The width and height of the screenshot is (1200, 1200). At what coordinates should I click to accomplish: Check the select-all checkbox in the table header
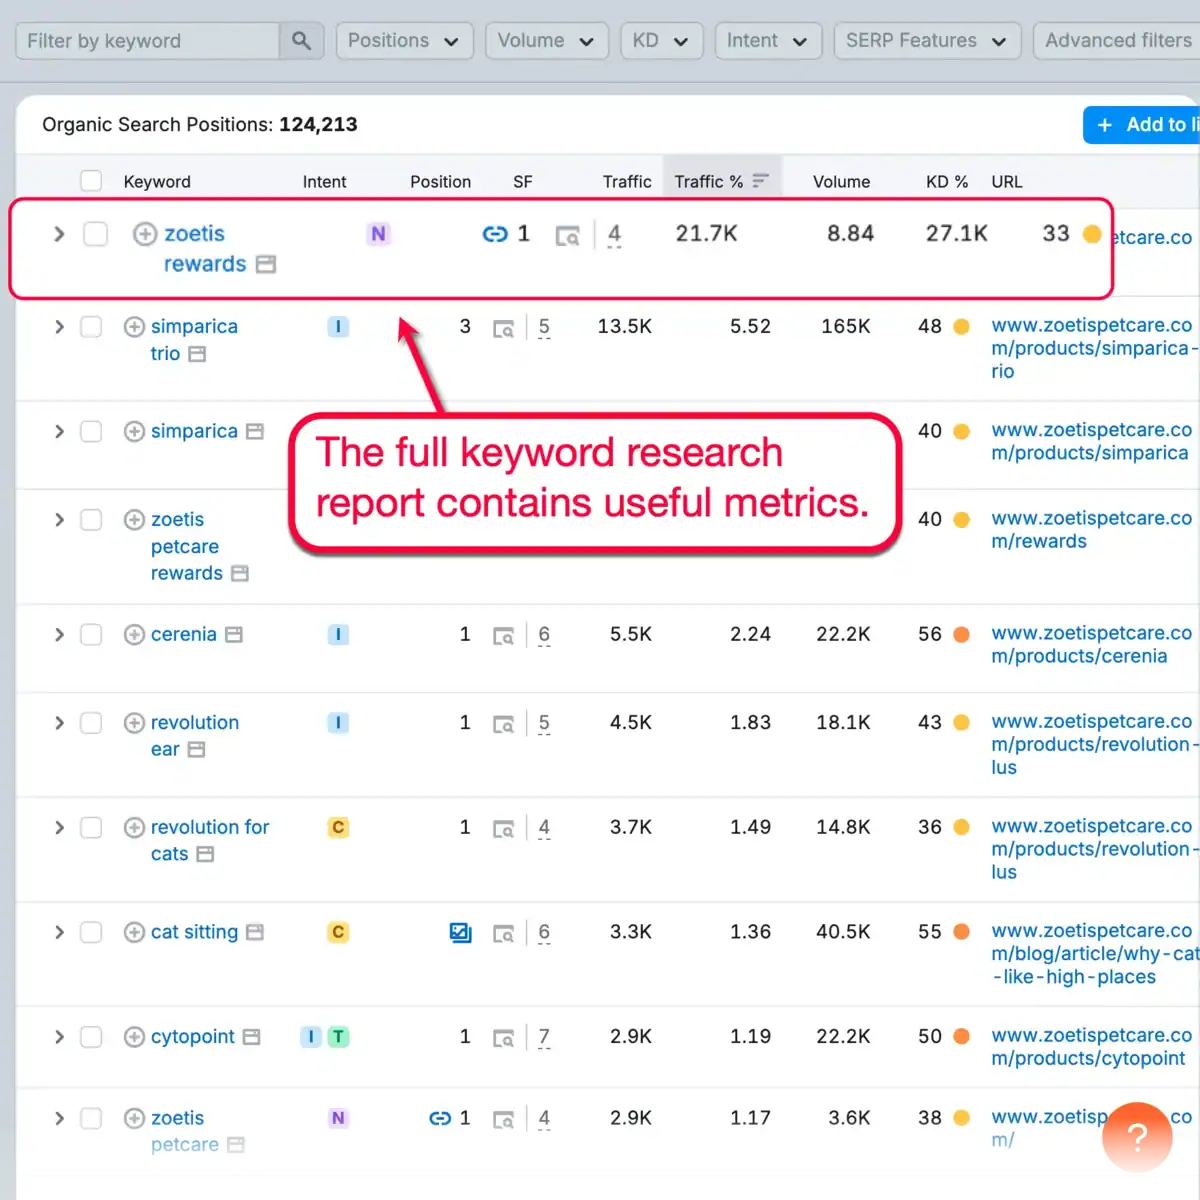tap(91, 181)
